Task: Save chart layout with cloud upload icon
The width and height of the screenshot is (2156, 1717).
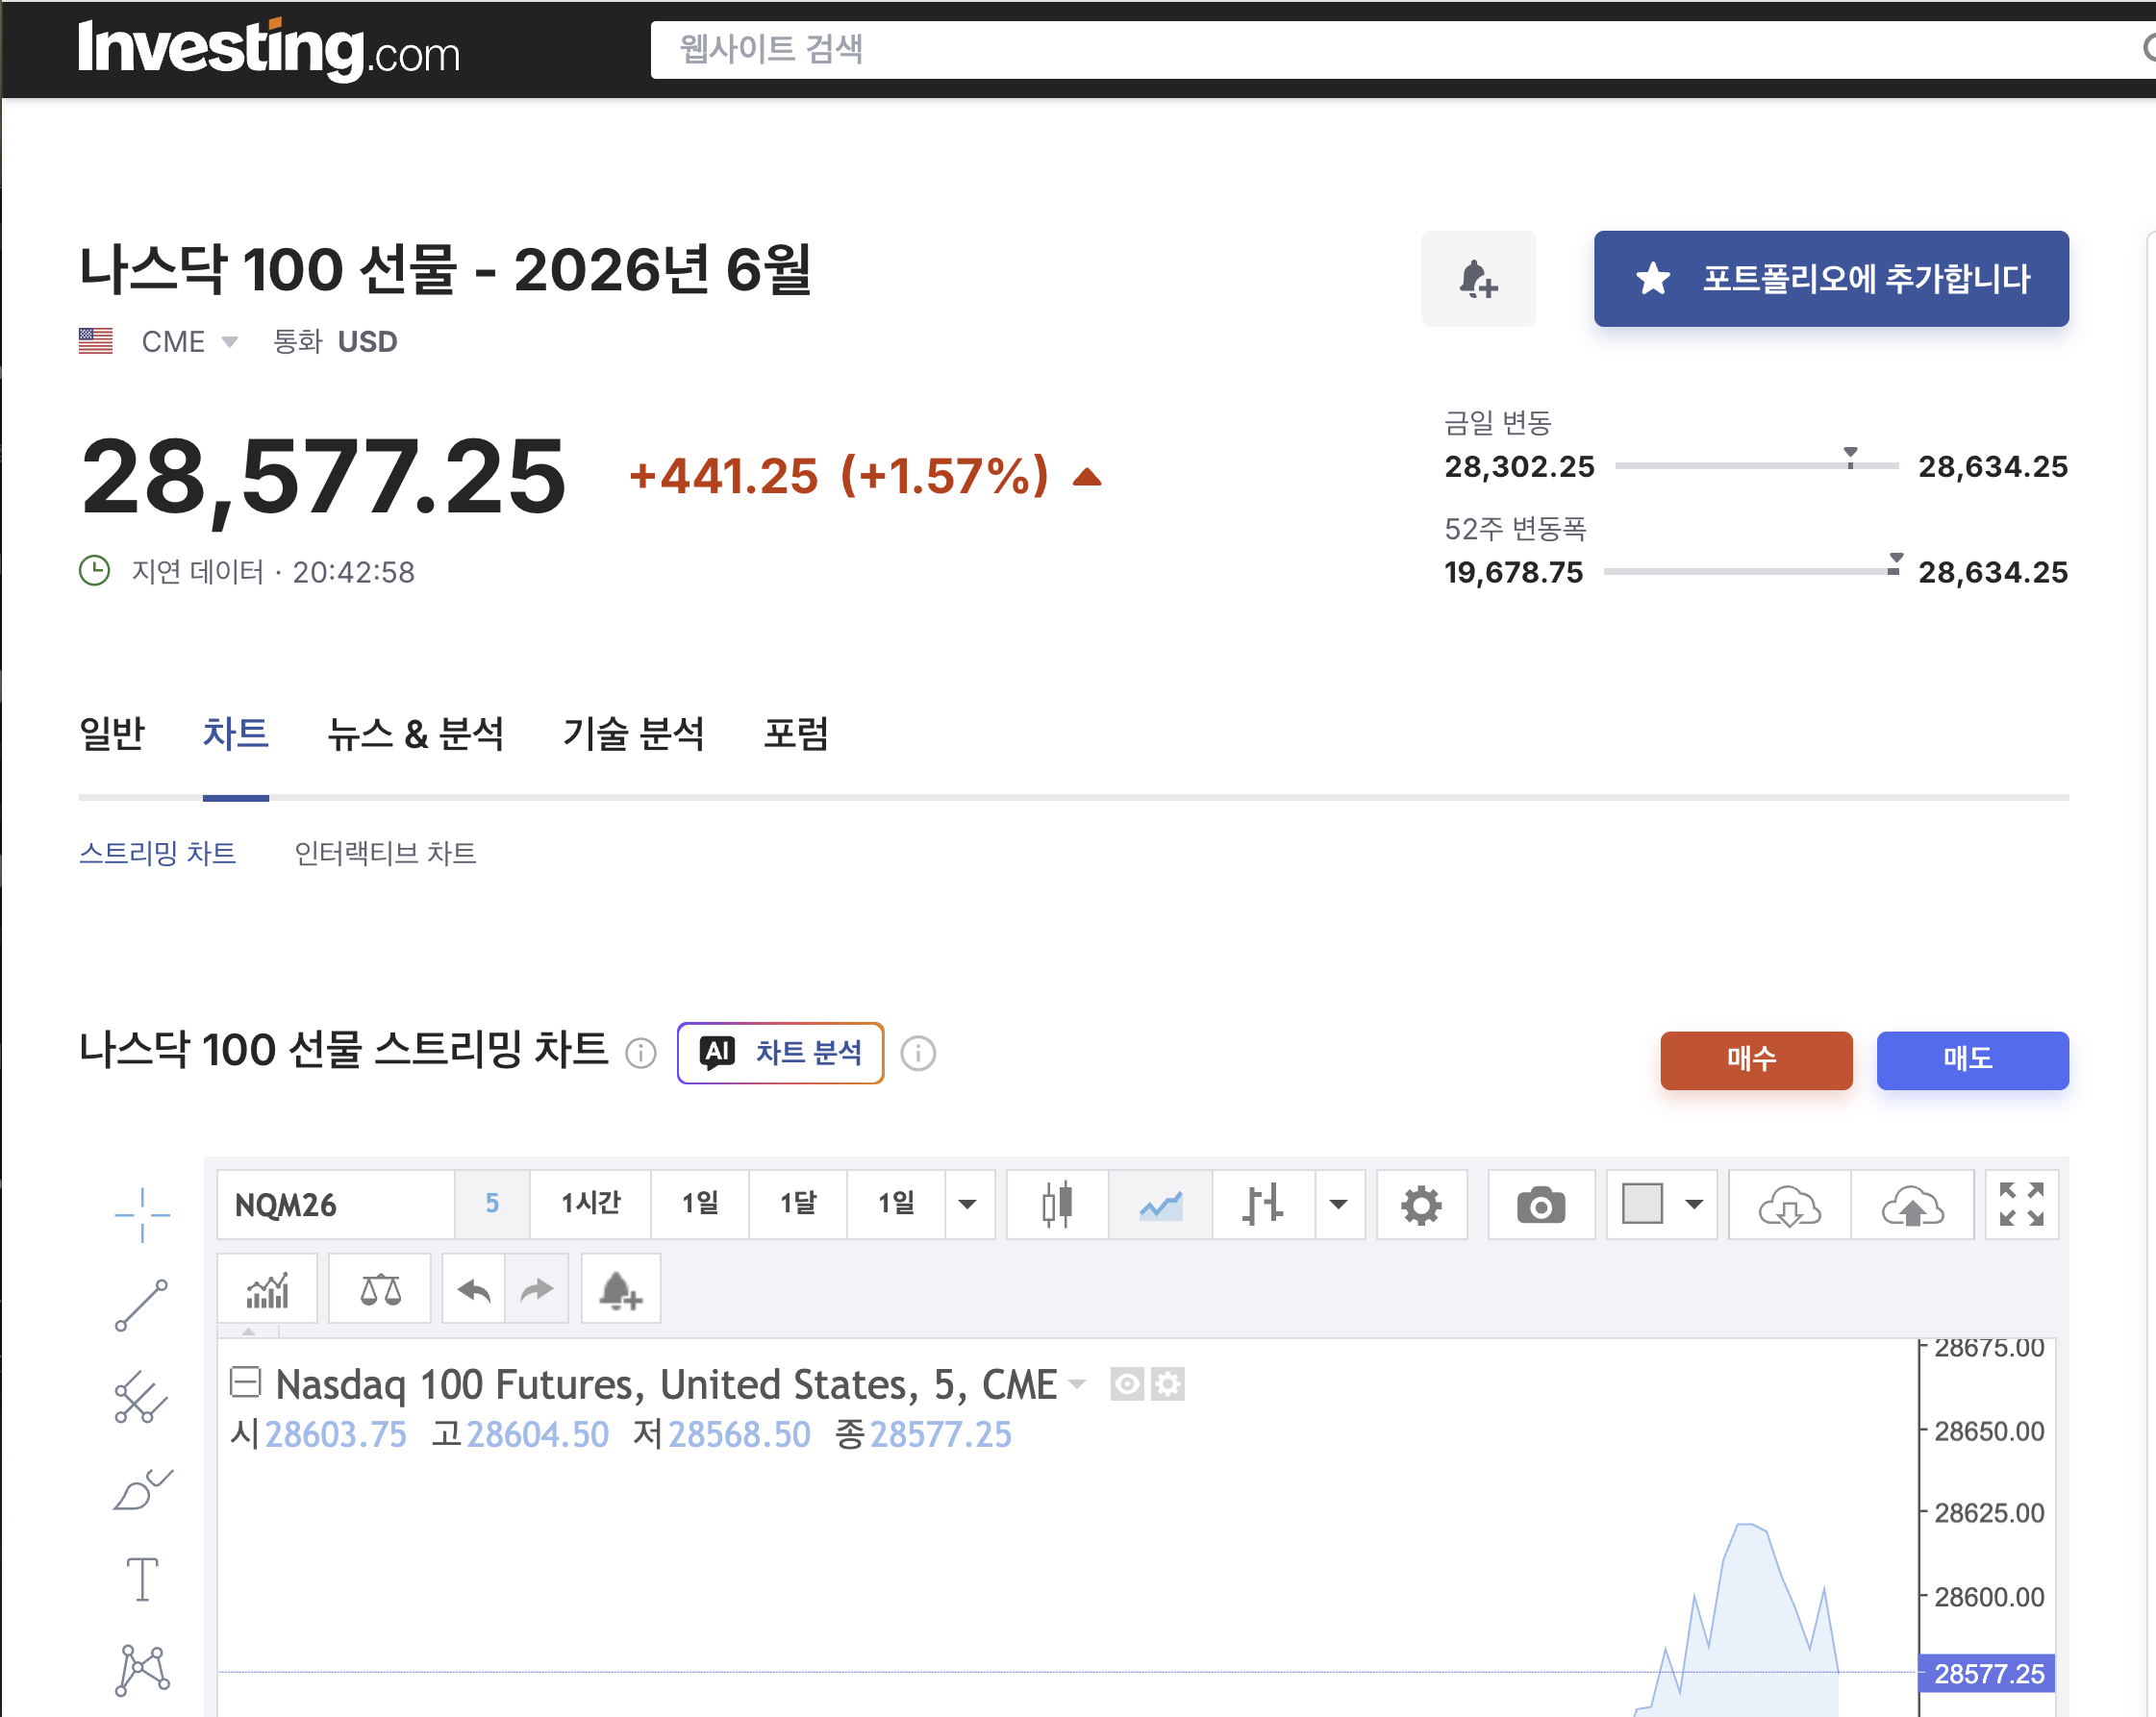Action: coord(1913,1204)
